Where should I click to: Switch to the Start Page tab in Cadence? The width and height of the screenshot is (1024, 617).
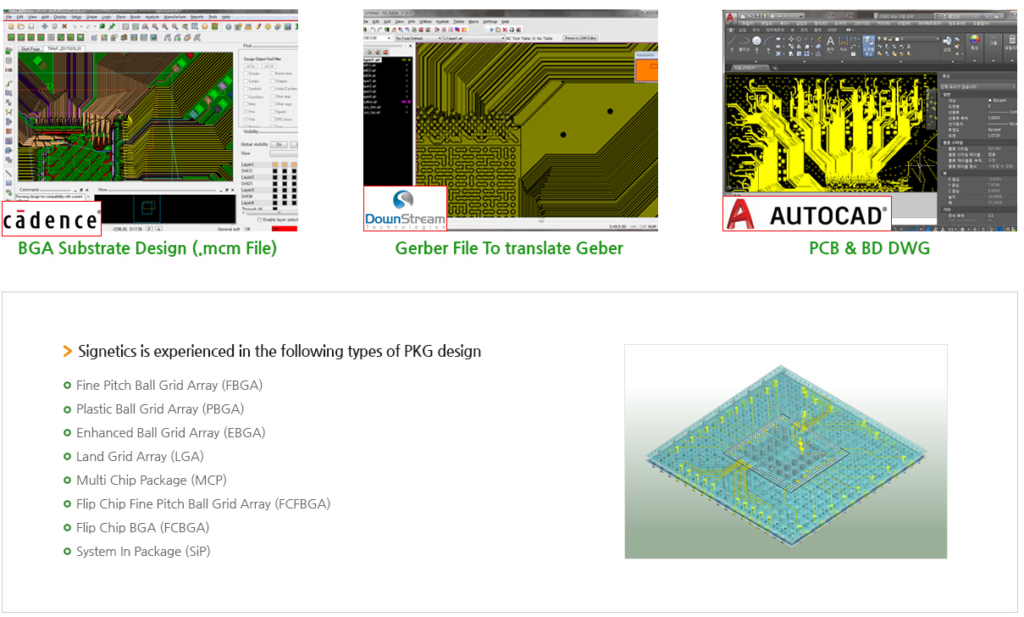click(31, 47)
